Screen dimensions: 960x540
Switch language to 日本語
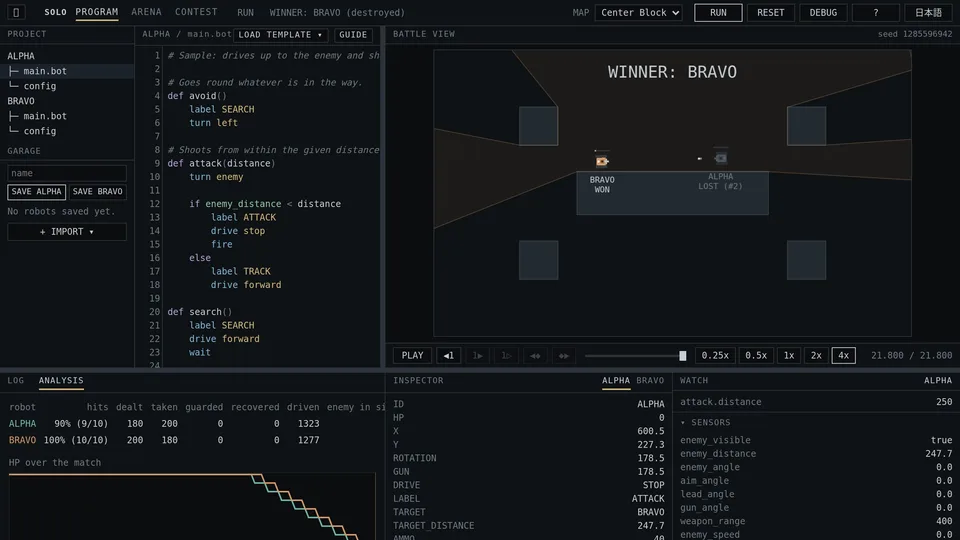point(928,12)
